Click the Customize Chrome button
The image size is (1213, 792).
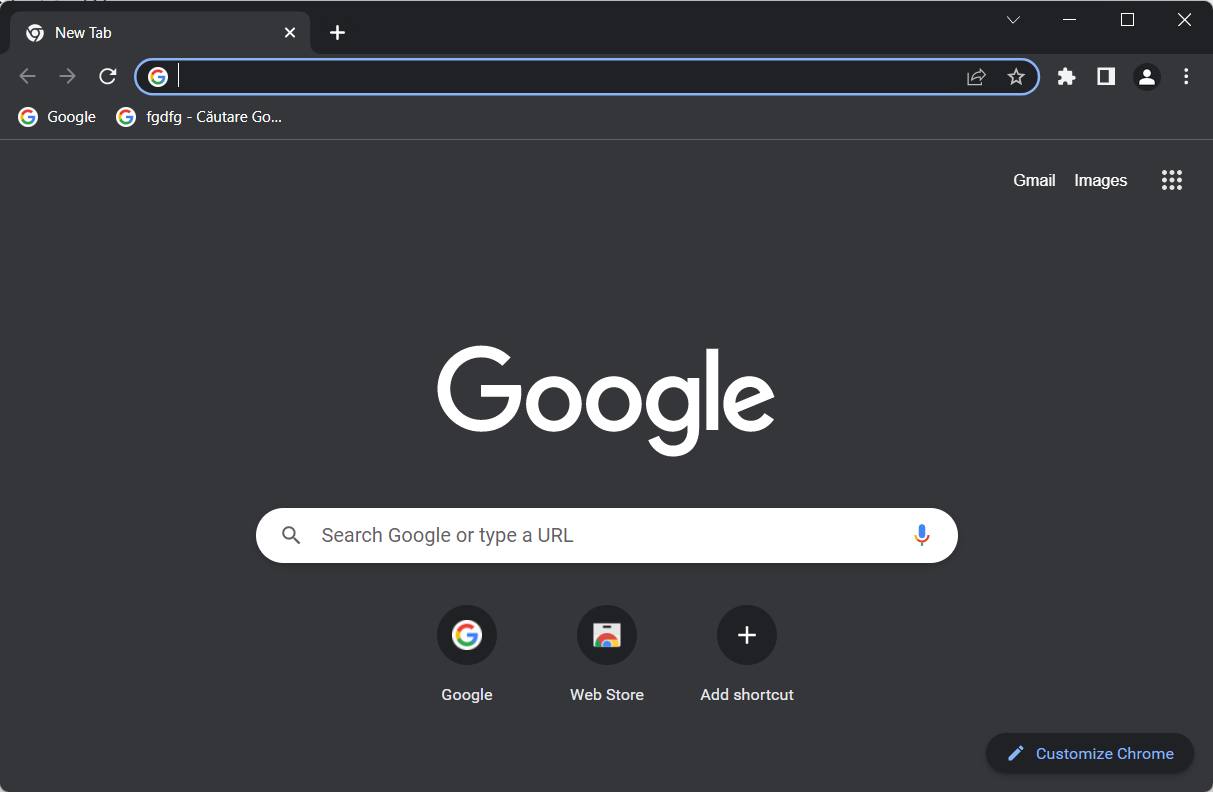click(1090, 754)
